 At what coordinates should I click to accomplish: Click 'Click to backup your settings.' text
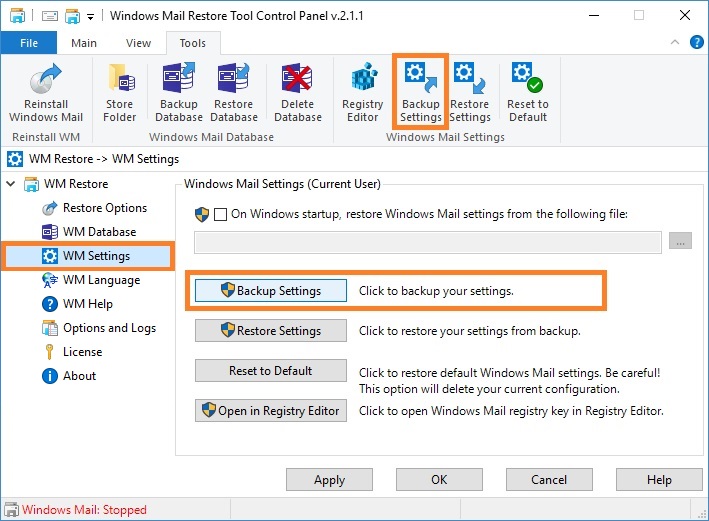click(436, 291)
